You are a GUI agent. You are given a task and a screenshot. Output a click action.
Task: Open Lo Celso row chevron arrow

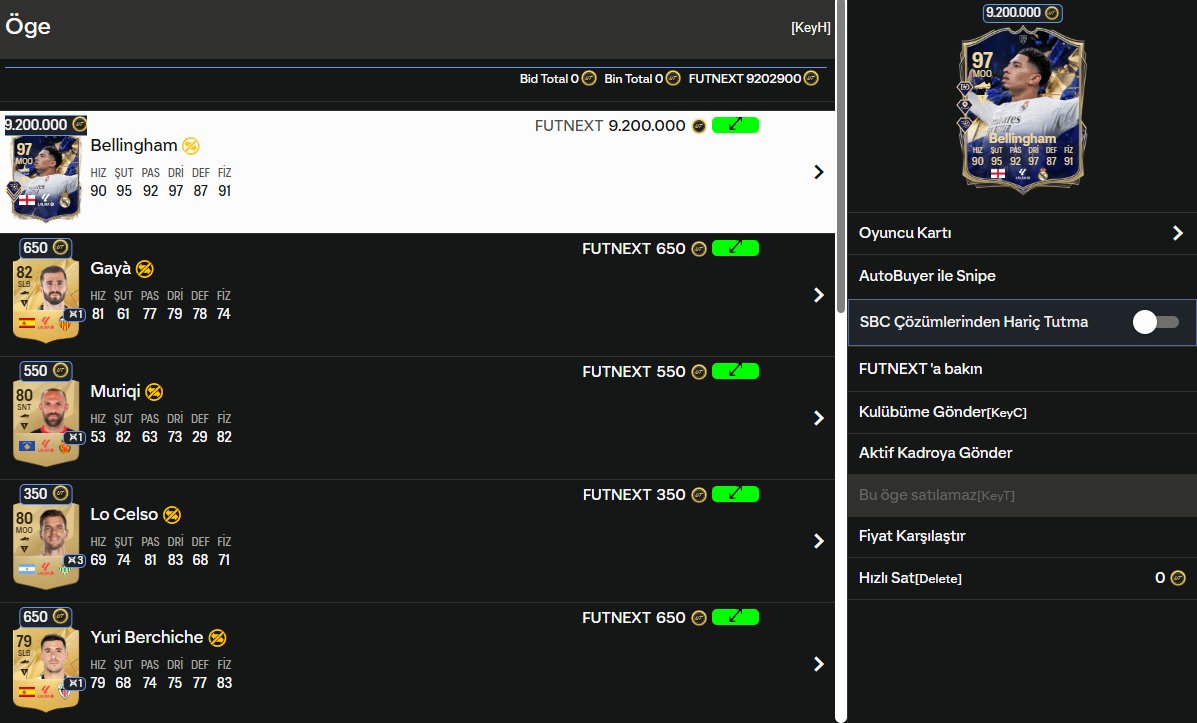pyautogui.click(x=818, y=541)
